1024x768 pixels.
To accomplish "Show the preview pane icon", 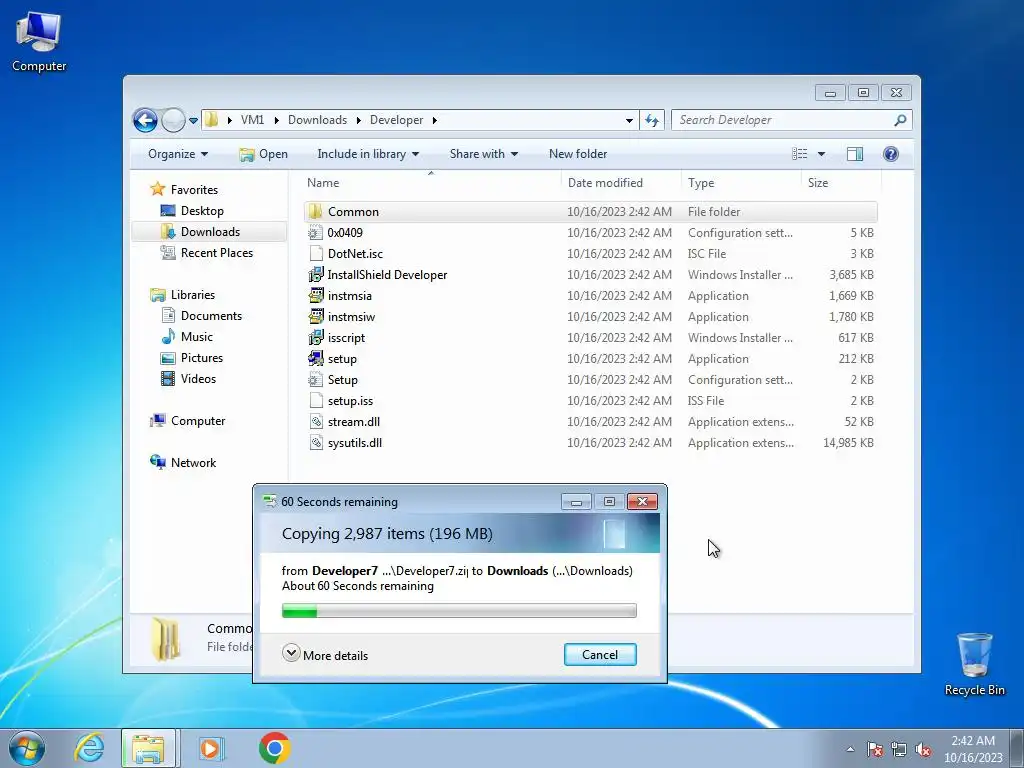I will coord(854,154).
